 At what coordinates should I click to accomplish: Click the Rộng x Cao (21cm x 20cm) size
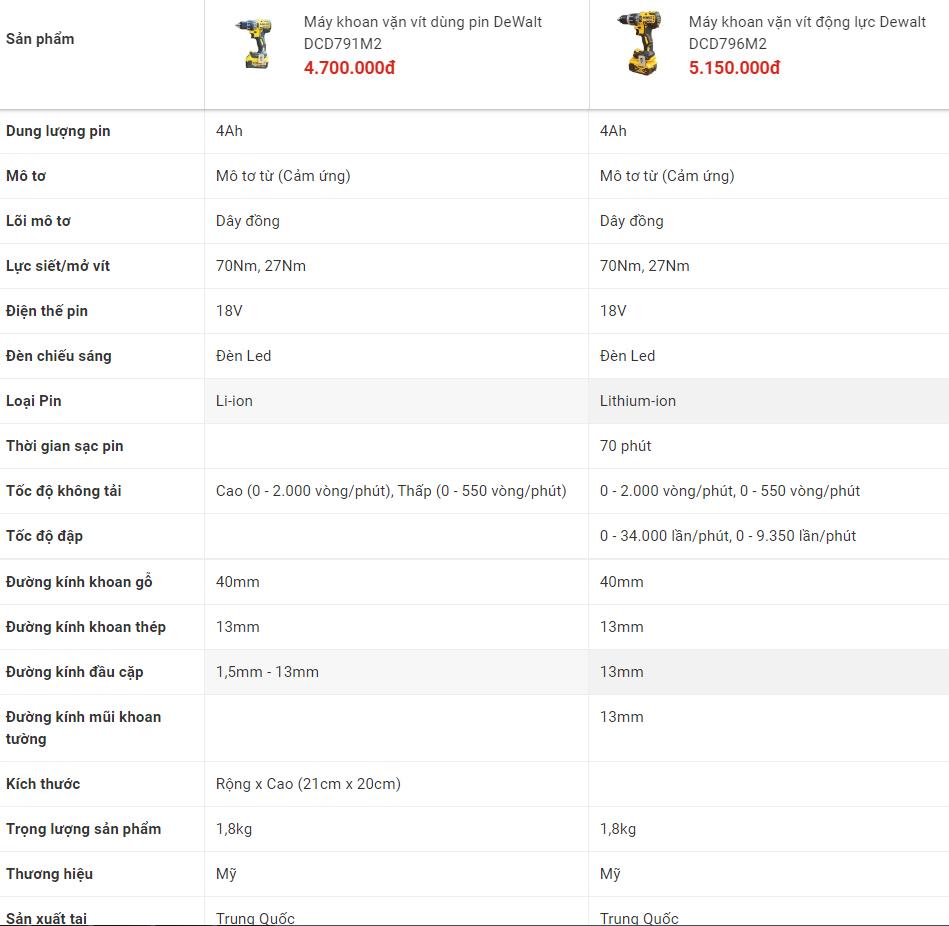[x=308, y=784]
